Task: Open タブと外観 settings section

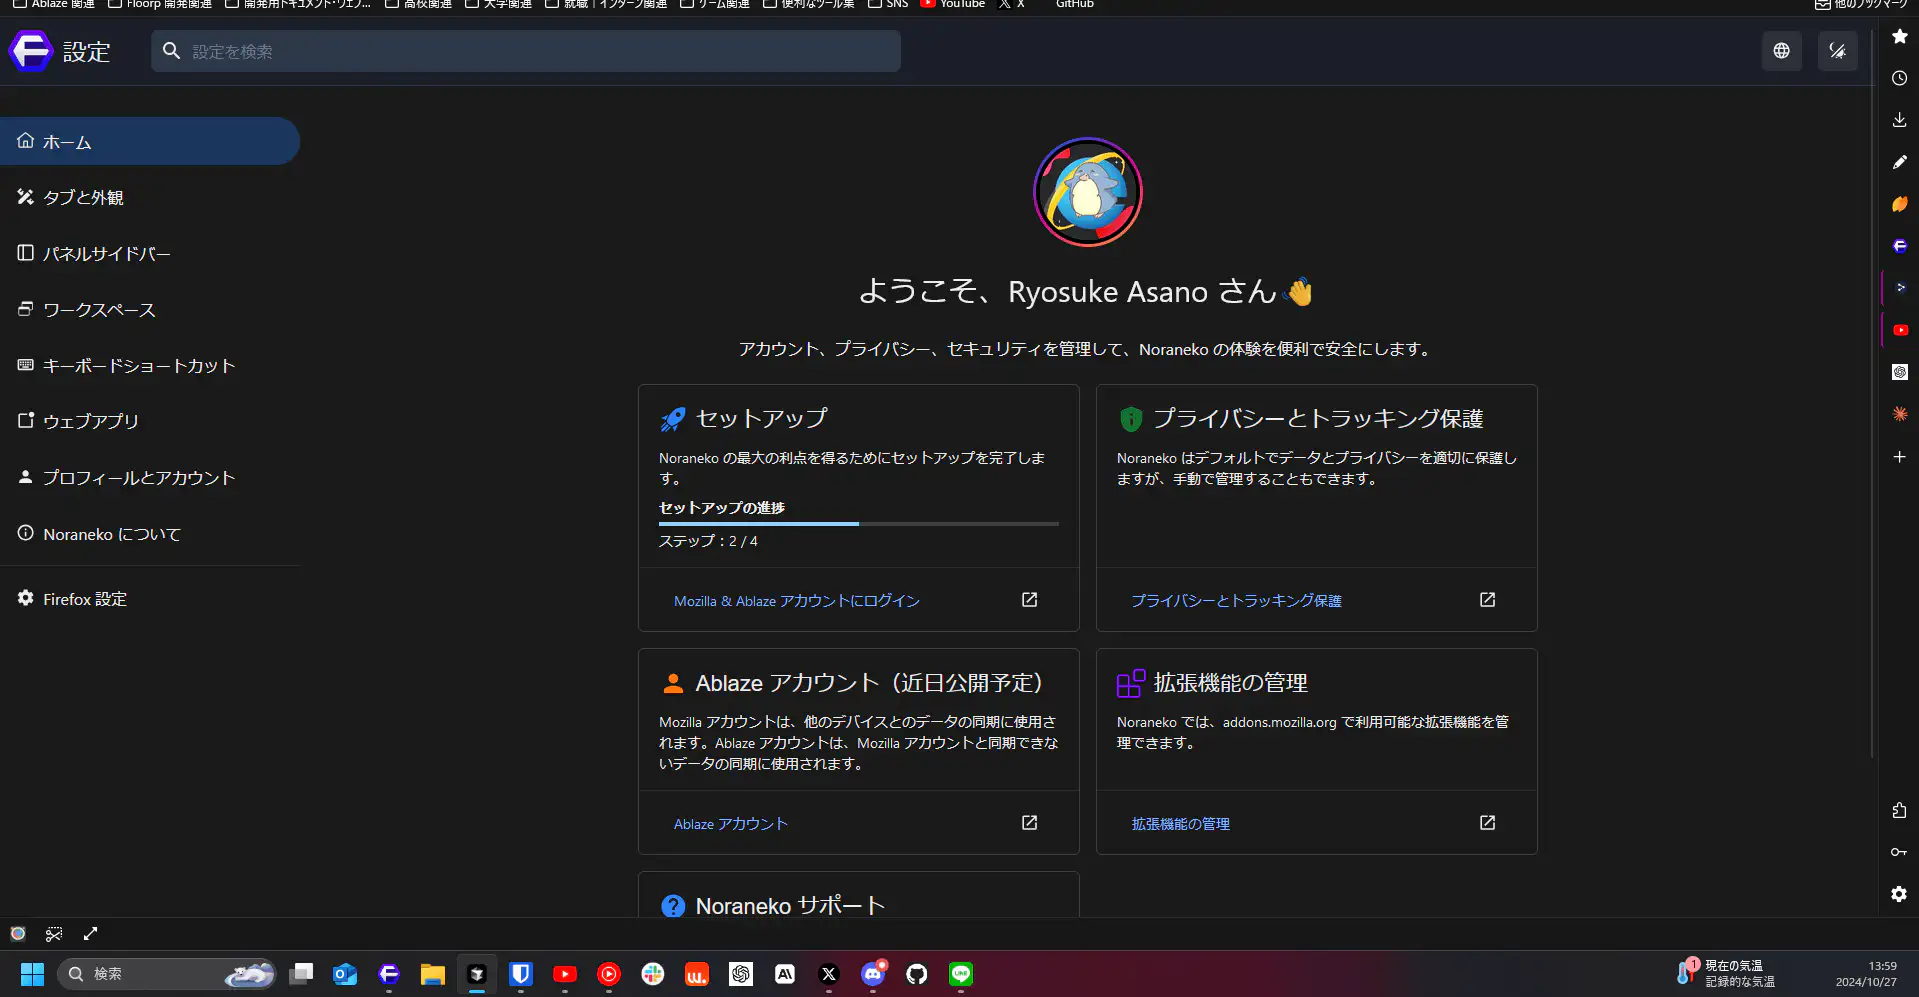Action: 150,197
